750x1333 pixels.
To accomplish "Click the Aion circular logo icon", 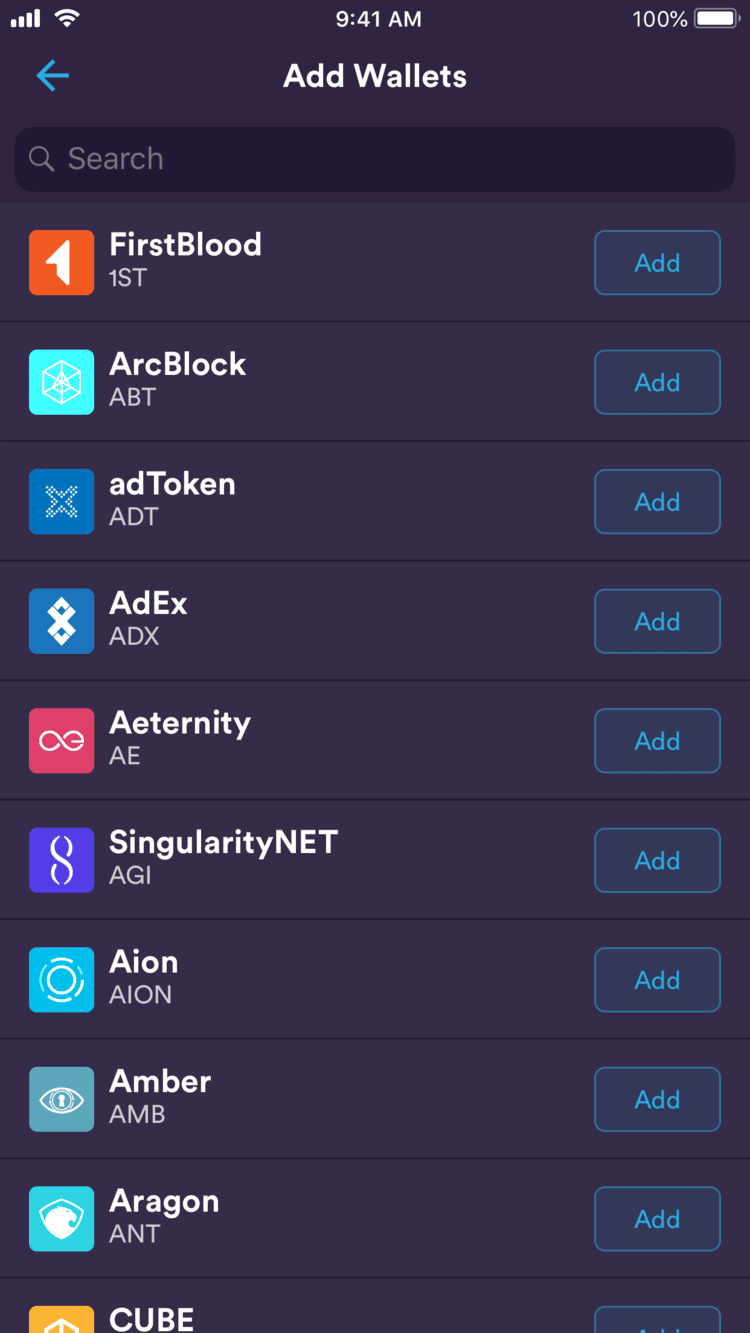I will coord(61,980).
